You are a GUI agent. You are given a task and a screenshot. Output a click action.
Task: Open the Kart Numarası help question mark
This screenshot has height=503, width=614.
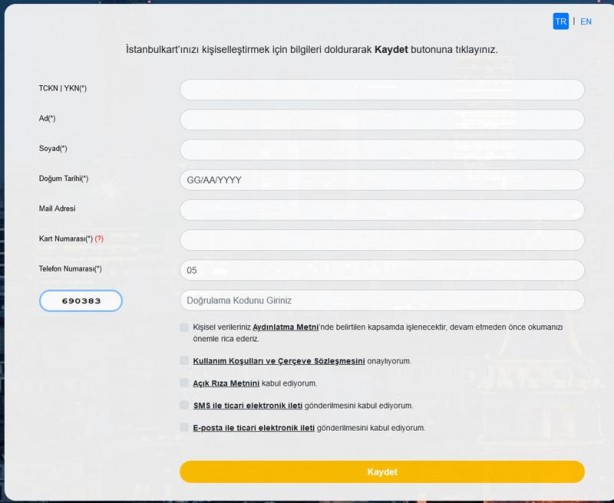click(99, 239)
